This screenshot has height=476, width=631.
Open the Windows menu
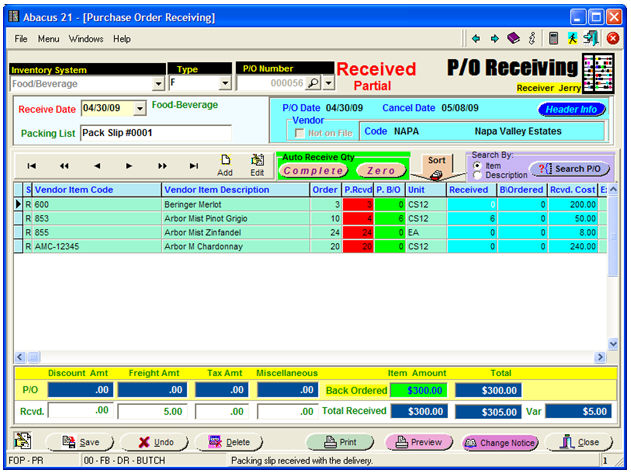(x=86, y=39)
